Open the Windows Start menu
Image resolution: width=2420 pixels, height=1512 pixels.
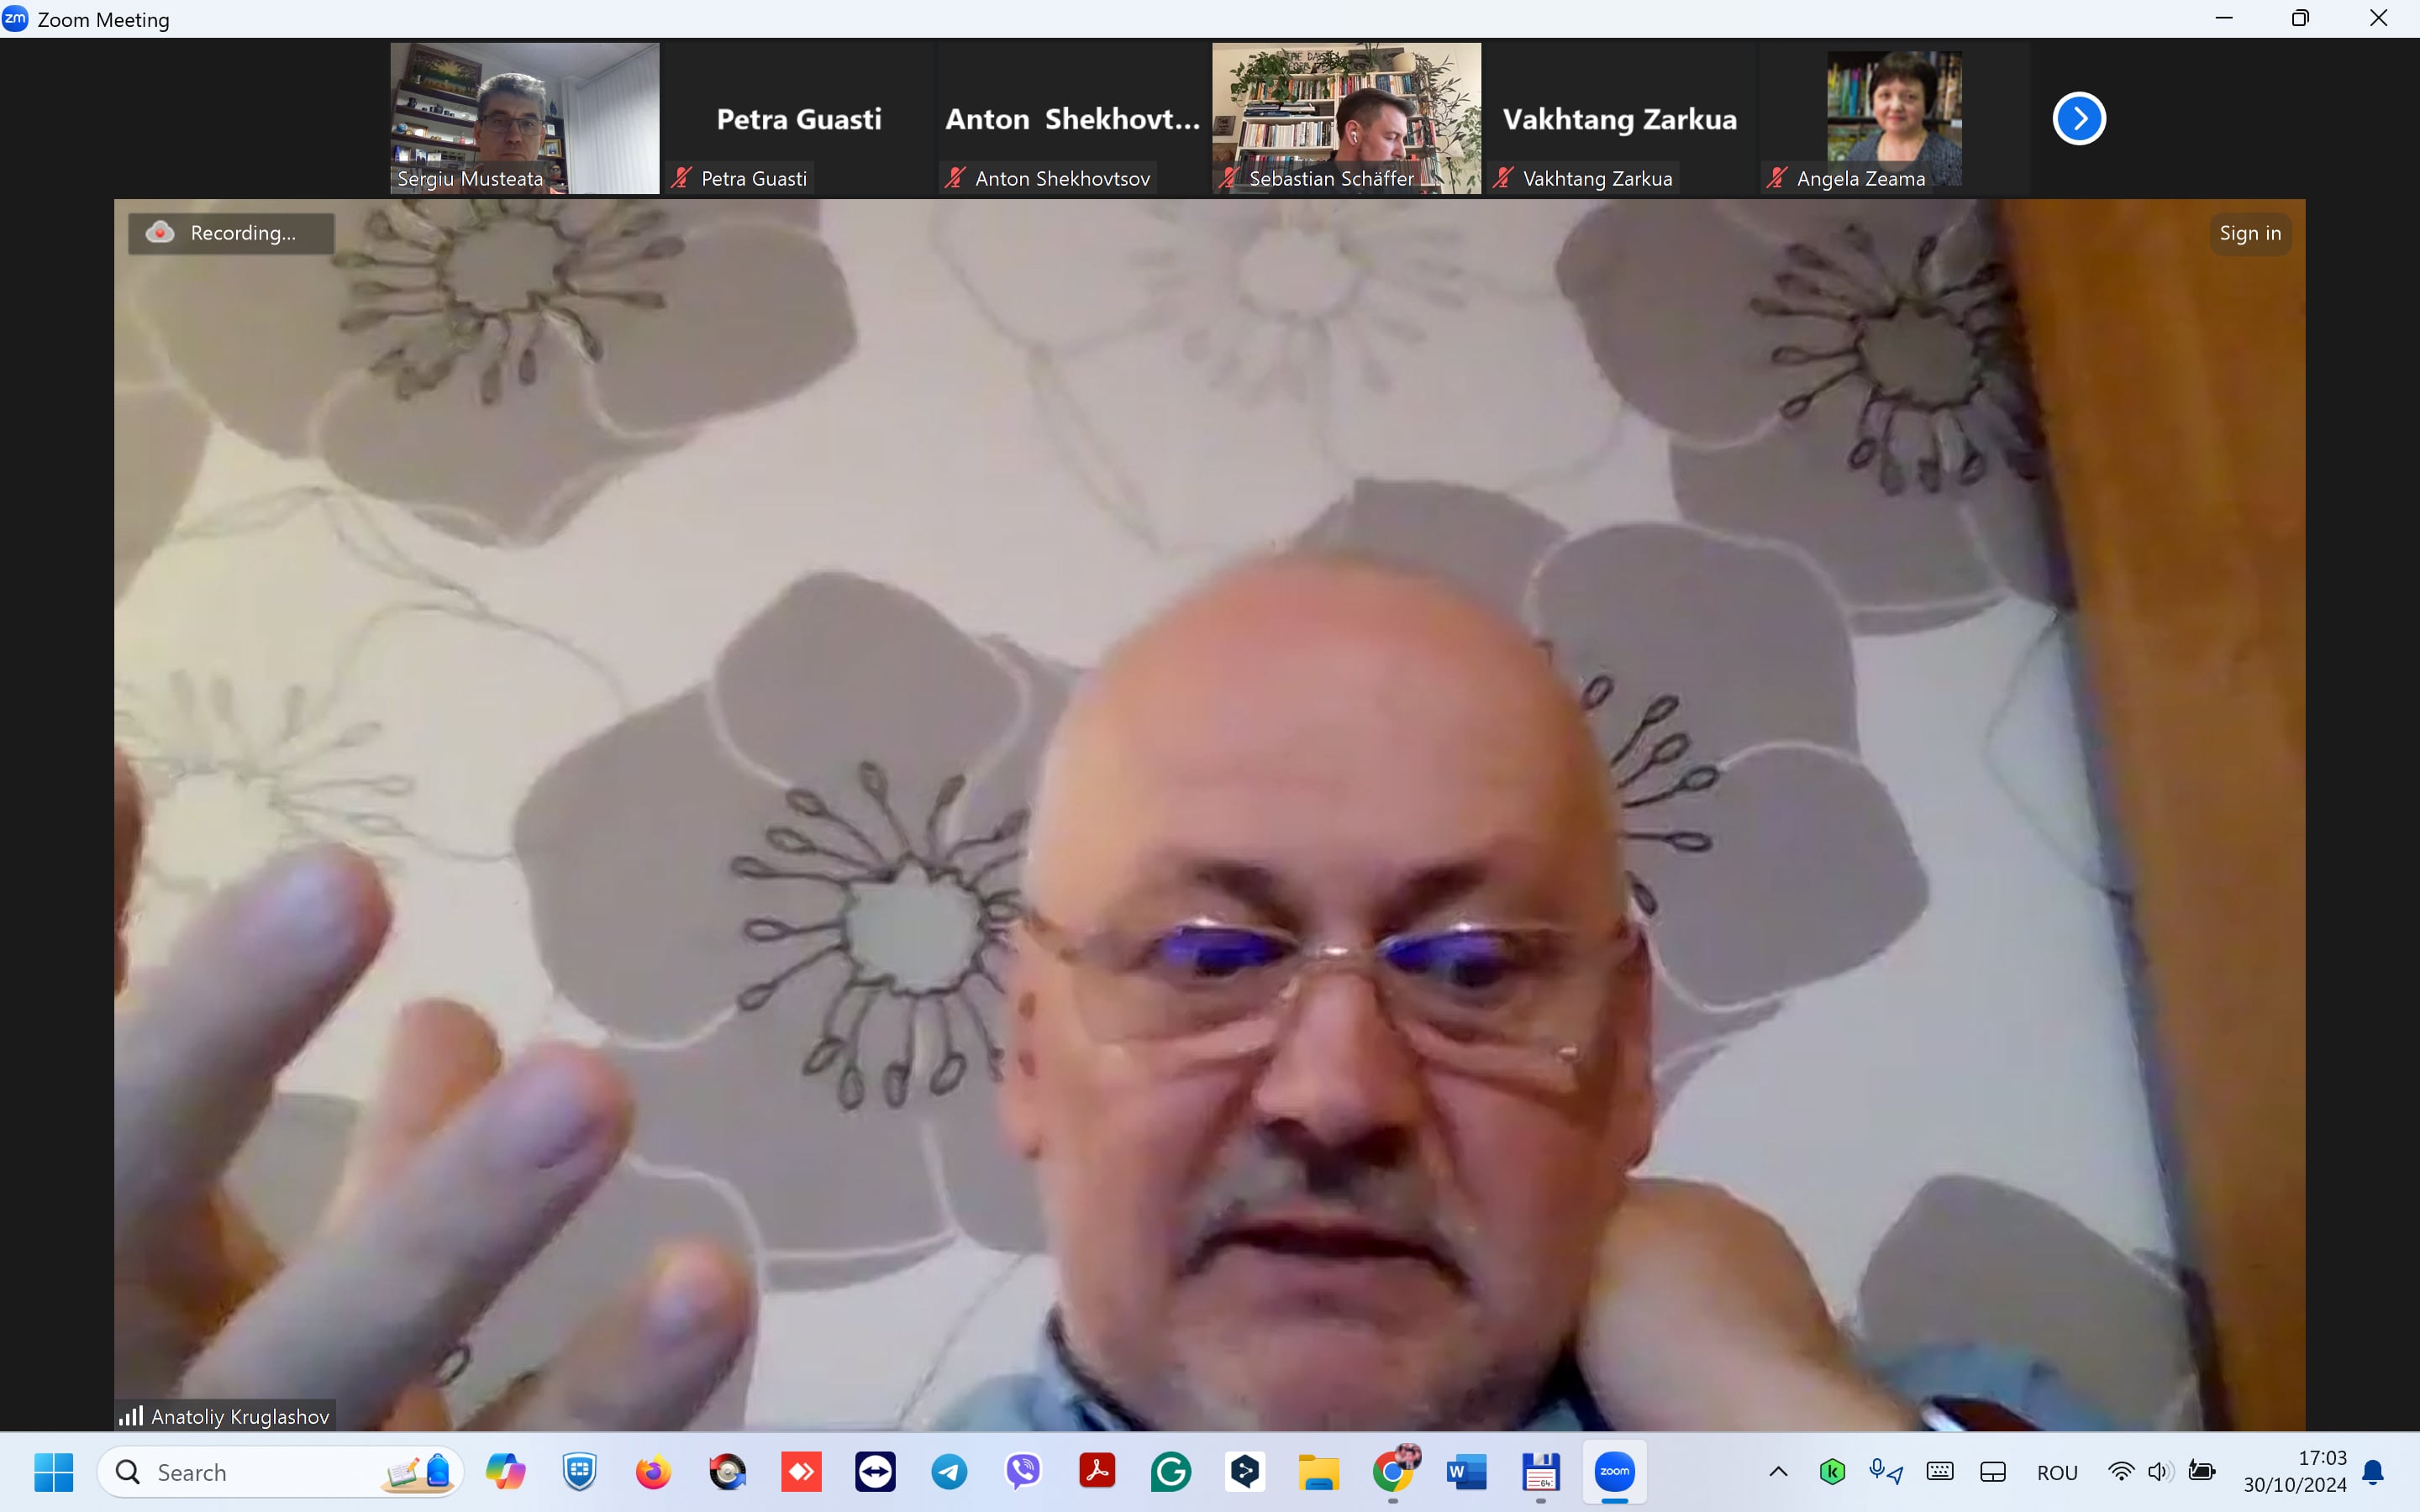point(53,1471)
